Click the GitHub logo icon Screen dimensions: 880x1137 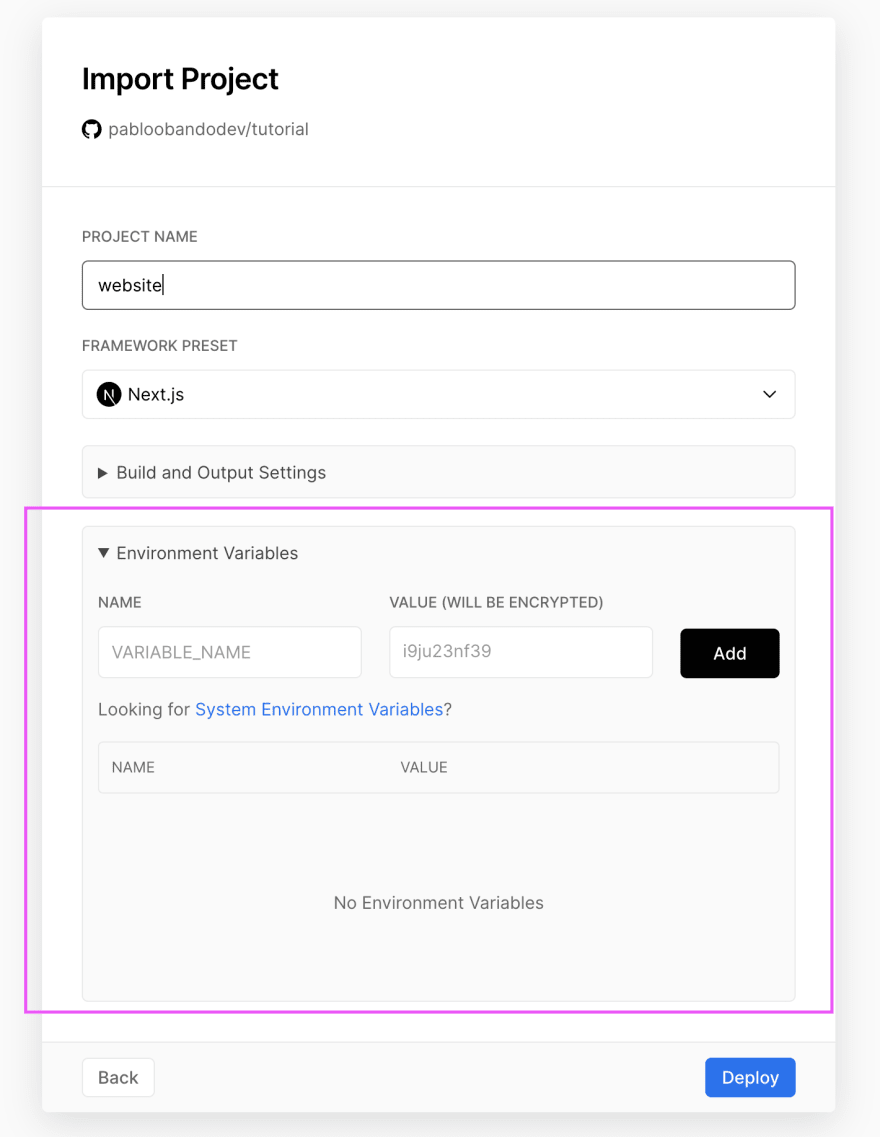[x=91, y=129]
